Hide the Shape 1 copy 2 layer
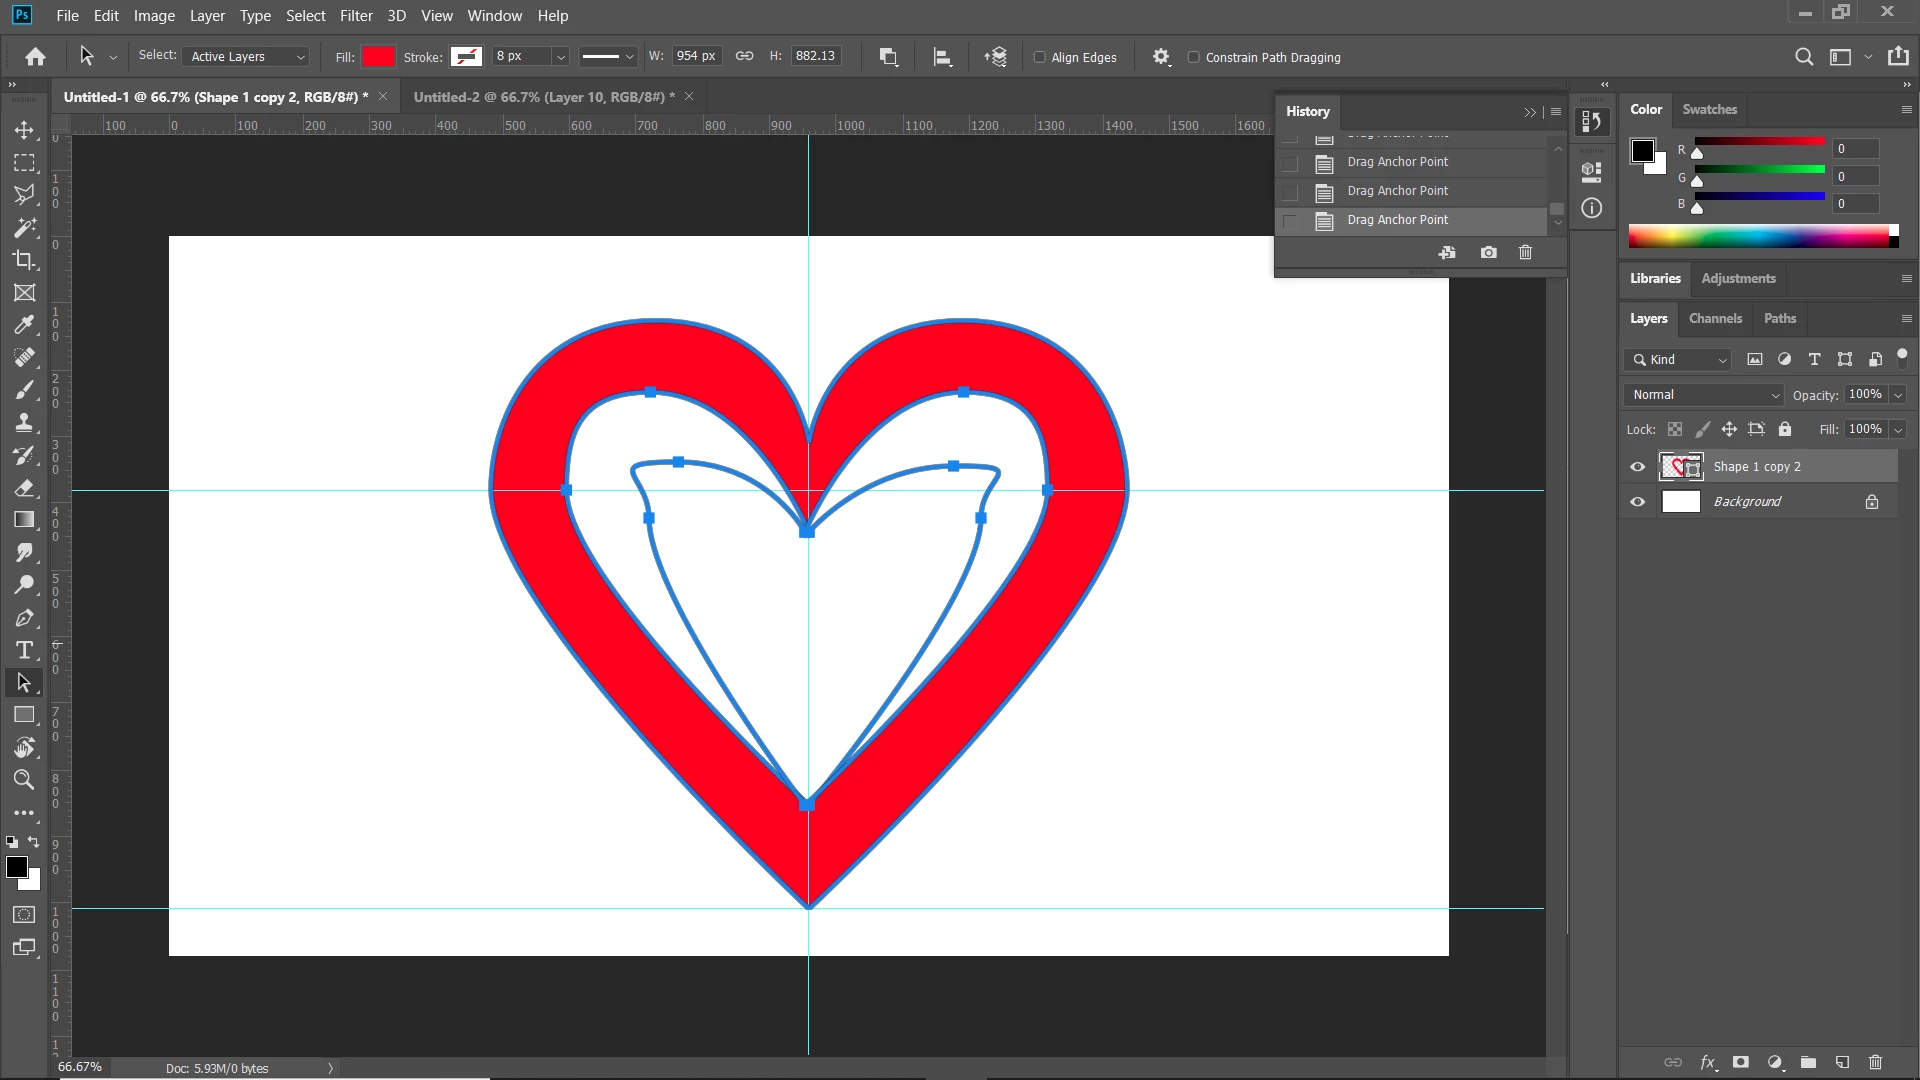Screen dimensions: 1920x1080 (x=1637, y=467)
